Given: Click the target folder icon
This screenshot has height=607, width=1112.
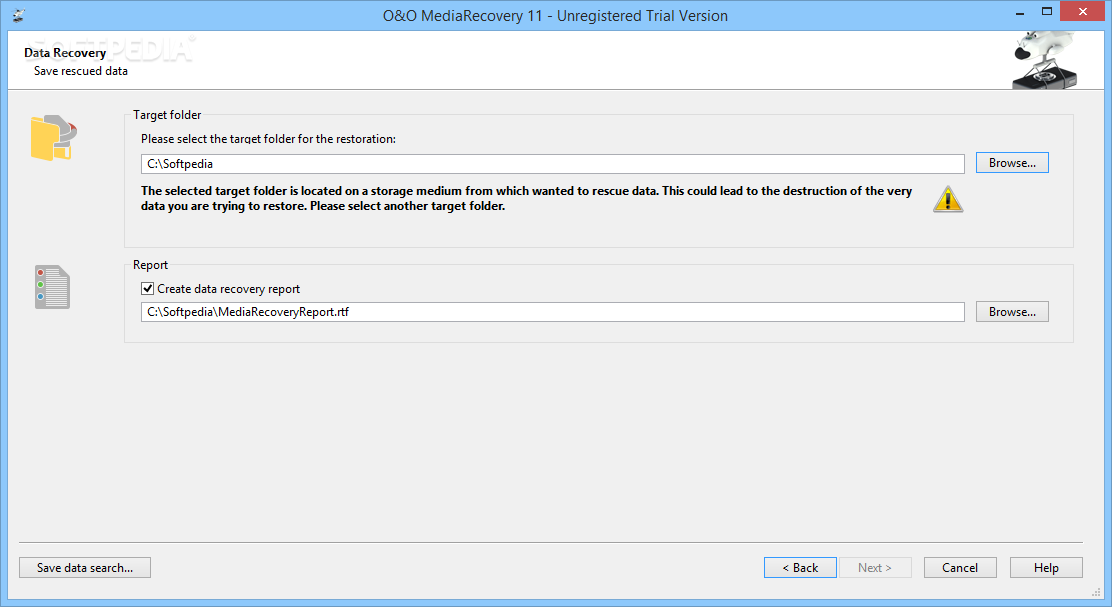Looking at the screenshot, I should tap(54, 138).
